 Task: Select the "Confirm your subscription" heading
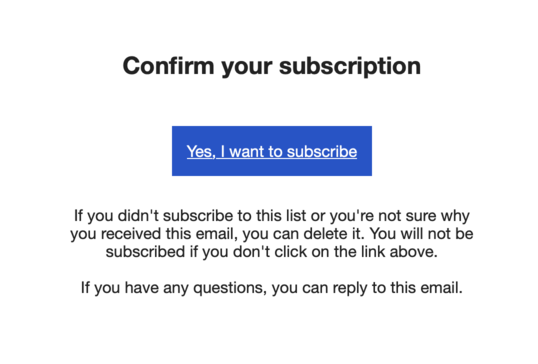[272, 66]
